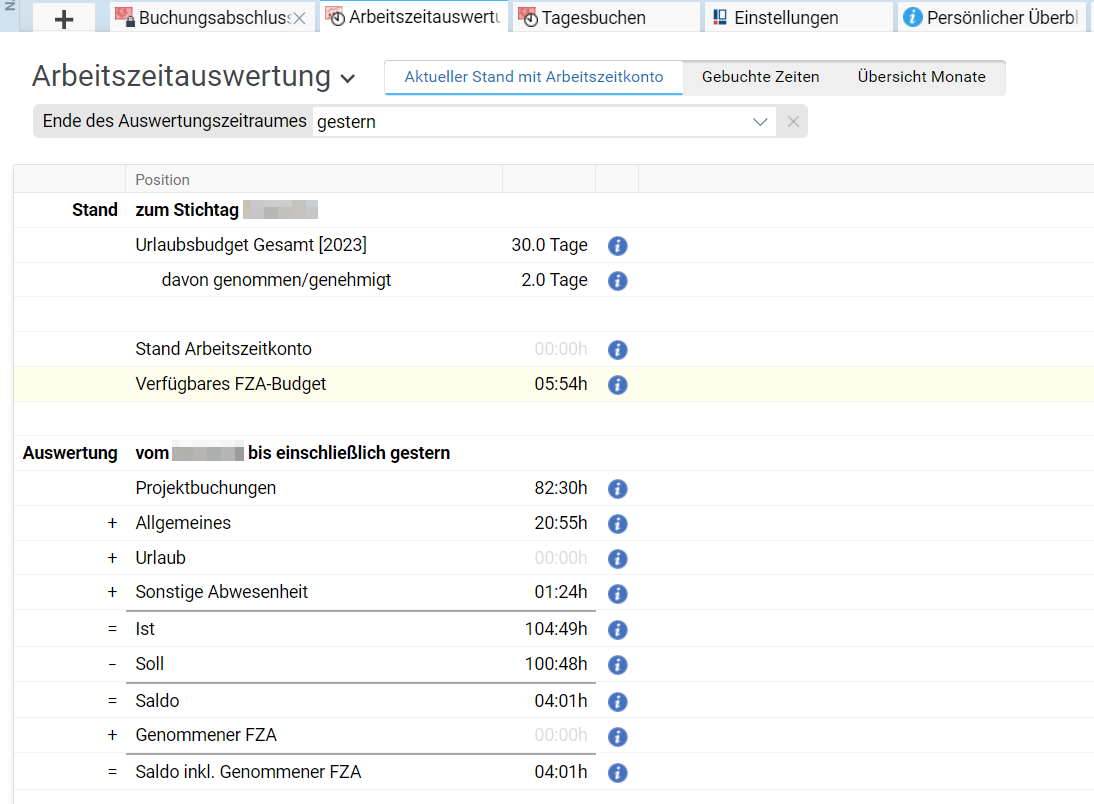The height and width of the screenshot is (804, 1094).
Task: Add a new tab with plus icon
Action: coord(63,19)
